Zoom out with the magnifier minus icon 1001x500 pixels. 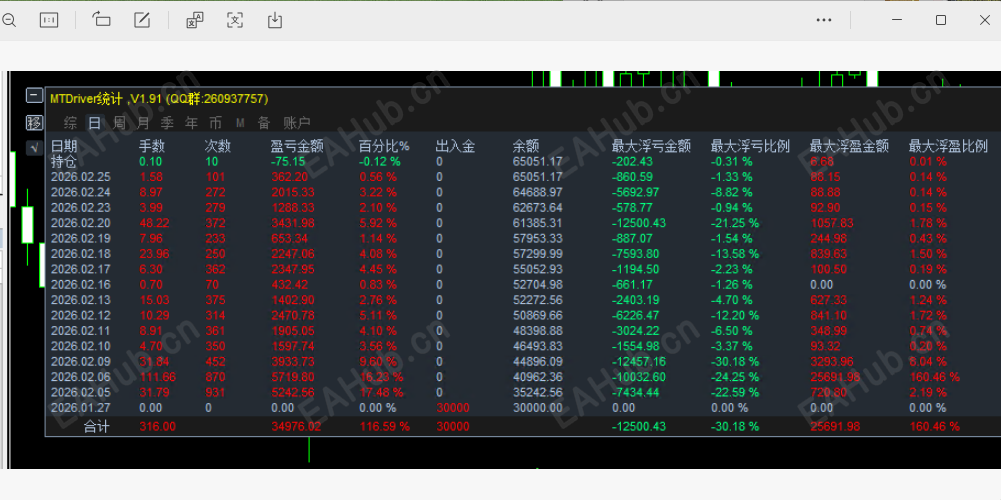click(8, 20)
